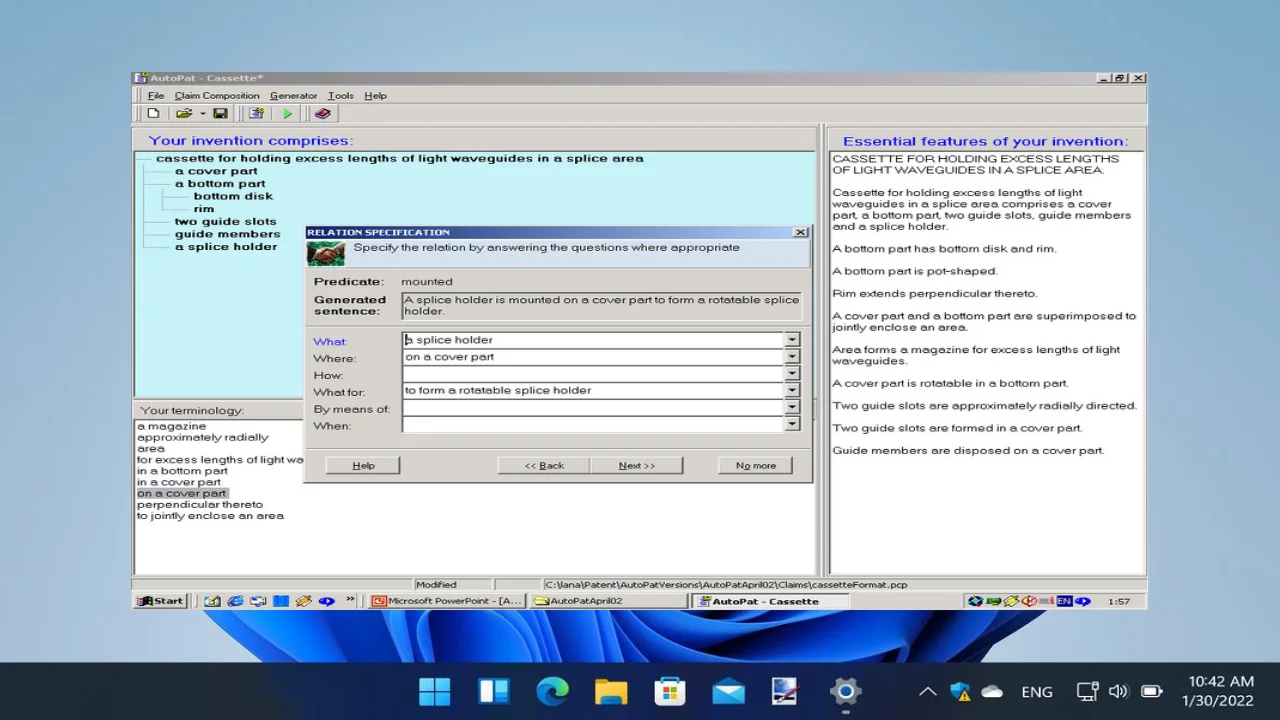Image resolution: width=1280 pixels, height=720 pixels.
Task: Click the No more button
Action: coord(756,465)
